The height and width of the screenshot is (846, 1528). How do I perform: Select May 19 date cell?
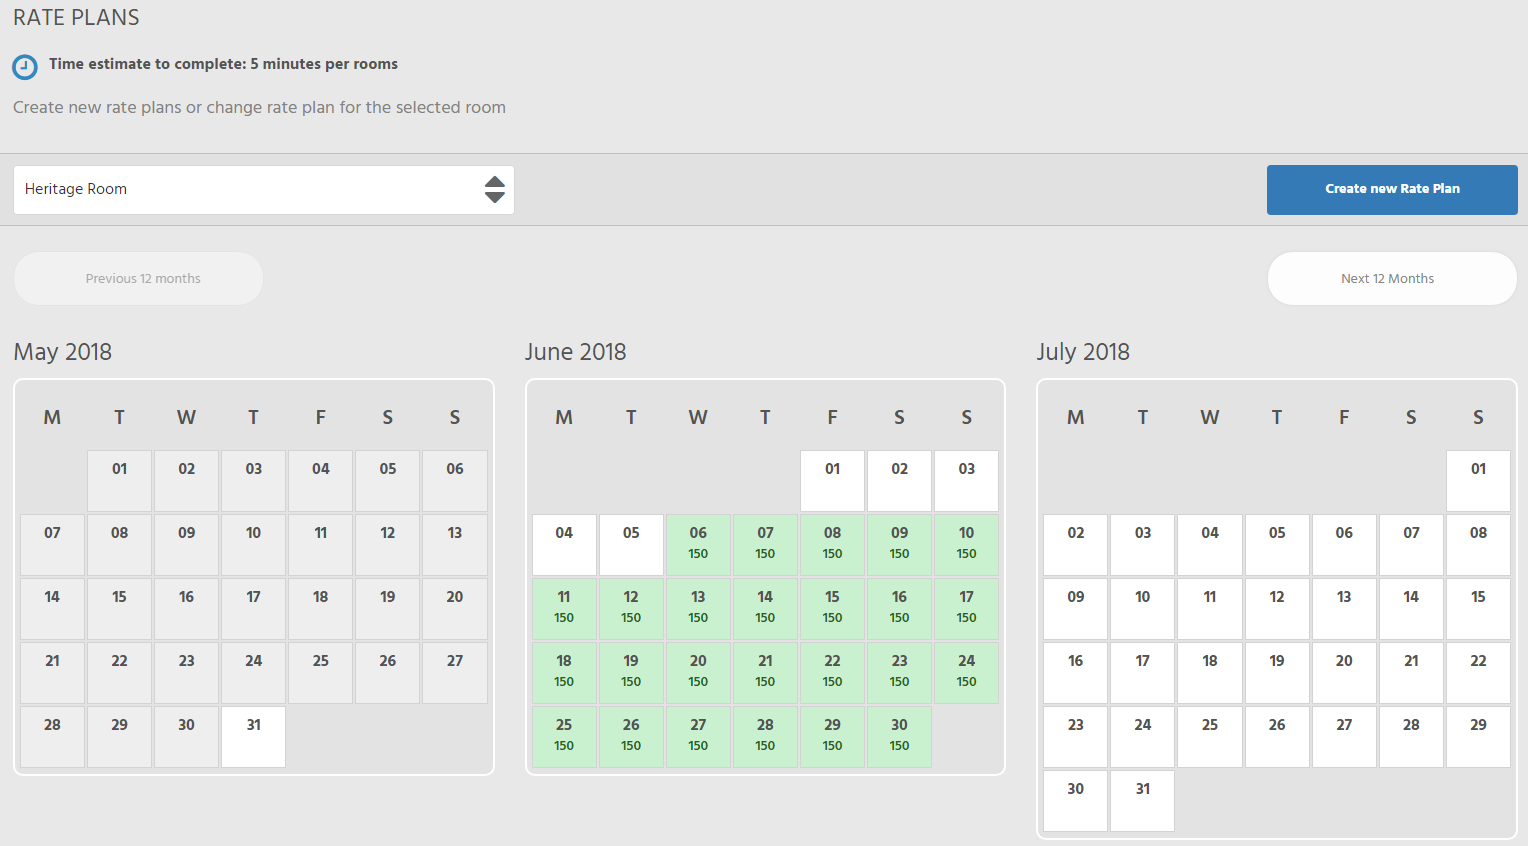click(388, 609)
